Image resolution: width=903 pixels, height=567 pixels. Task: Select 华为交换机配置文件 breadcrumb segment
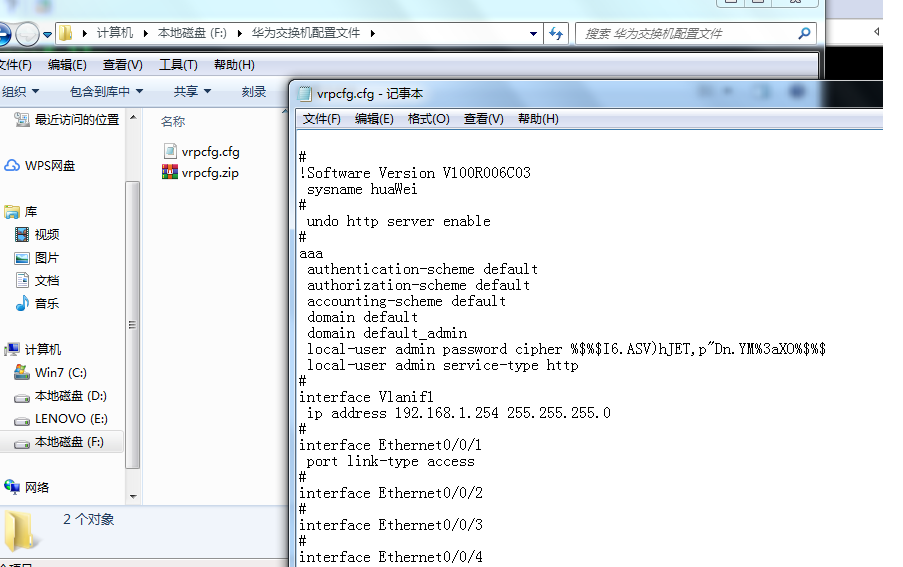[x=305, y=33]
